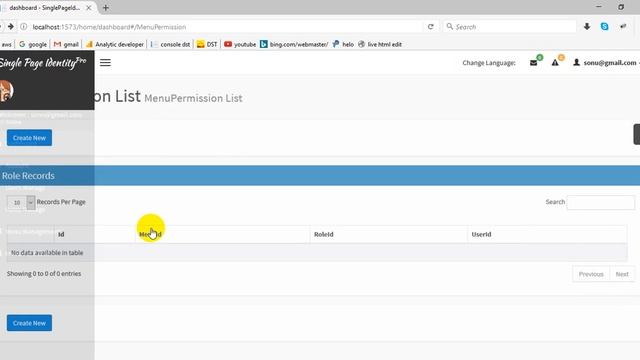Click the No data available in table row
The width and height of the screenshot is (640, 360).
pos(317,253)
